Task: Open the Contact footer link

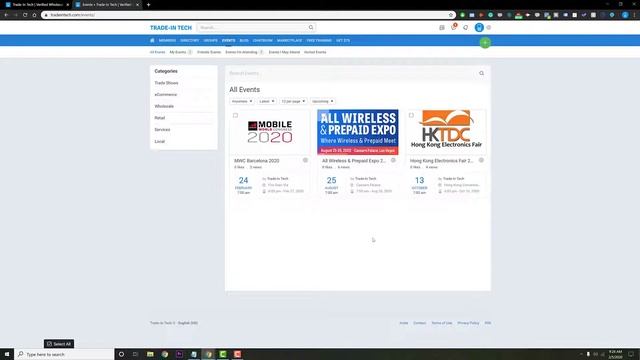Action: click(420, 323)
